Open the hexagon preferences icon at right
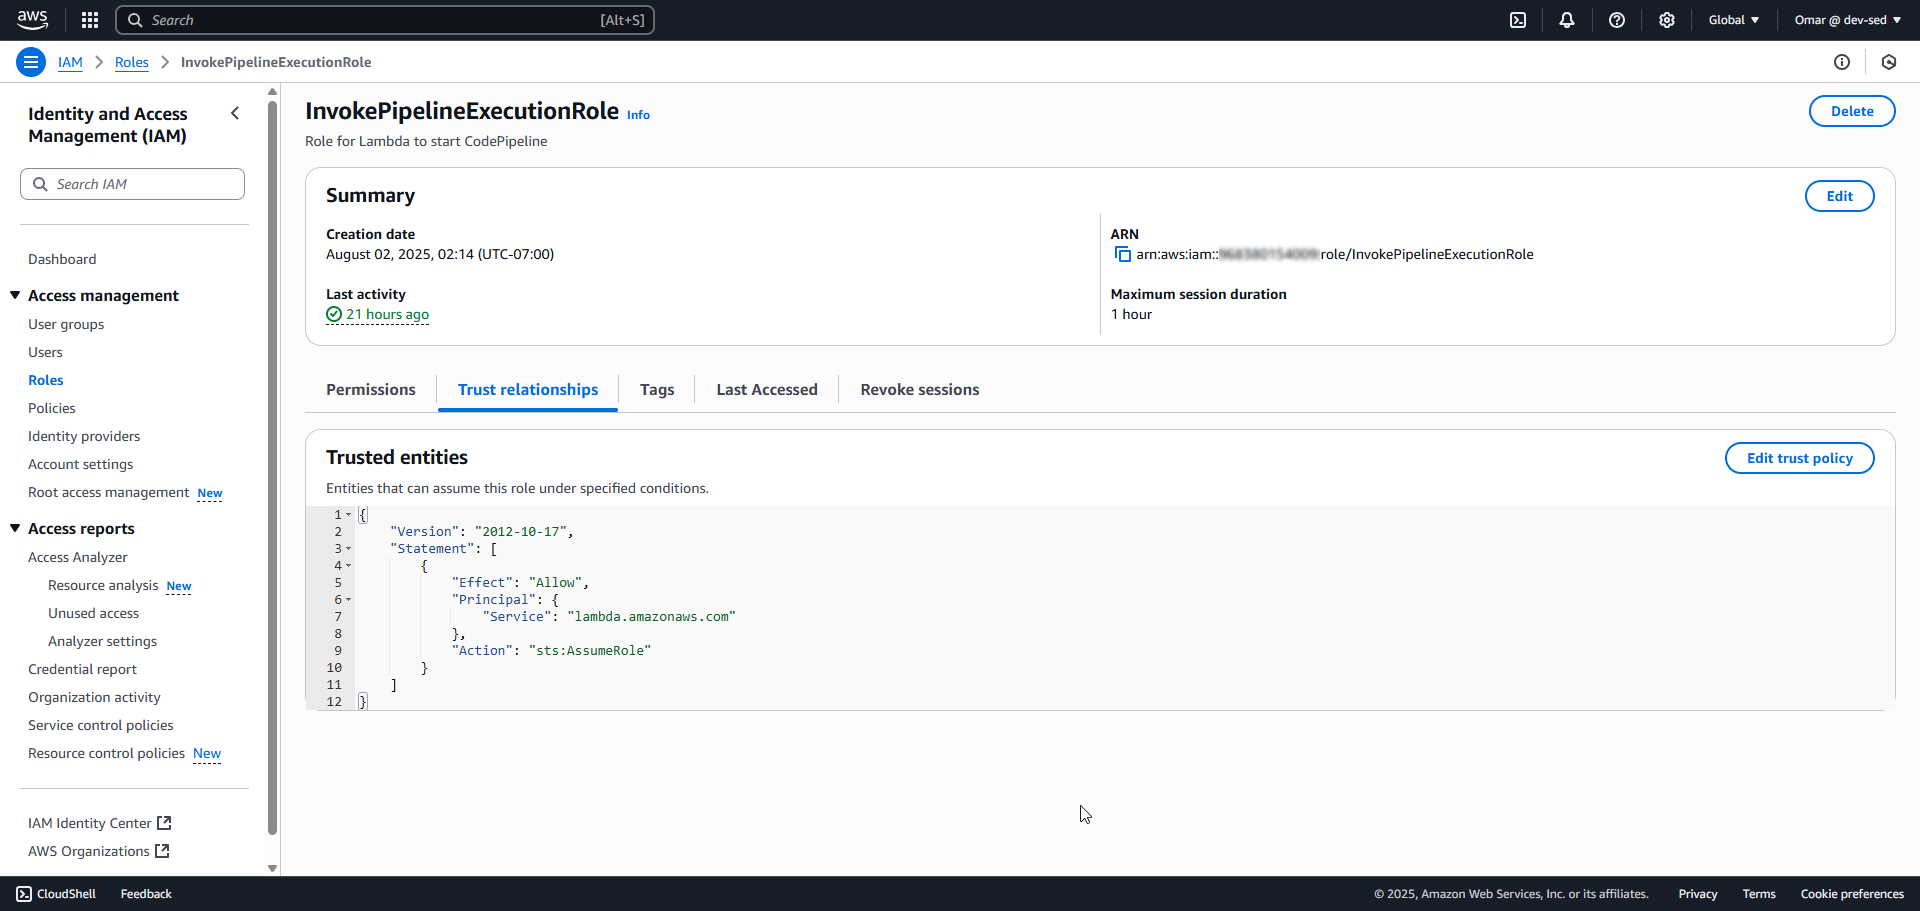The height and width of the screenshot is (911, 1920). [x=1889, y=62]
